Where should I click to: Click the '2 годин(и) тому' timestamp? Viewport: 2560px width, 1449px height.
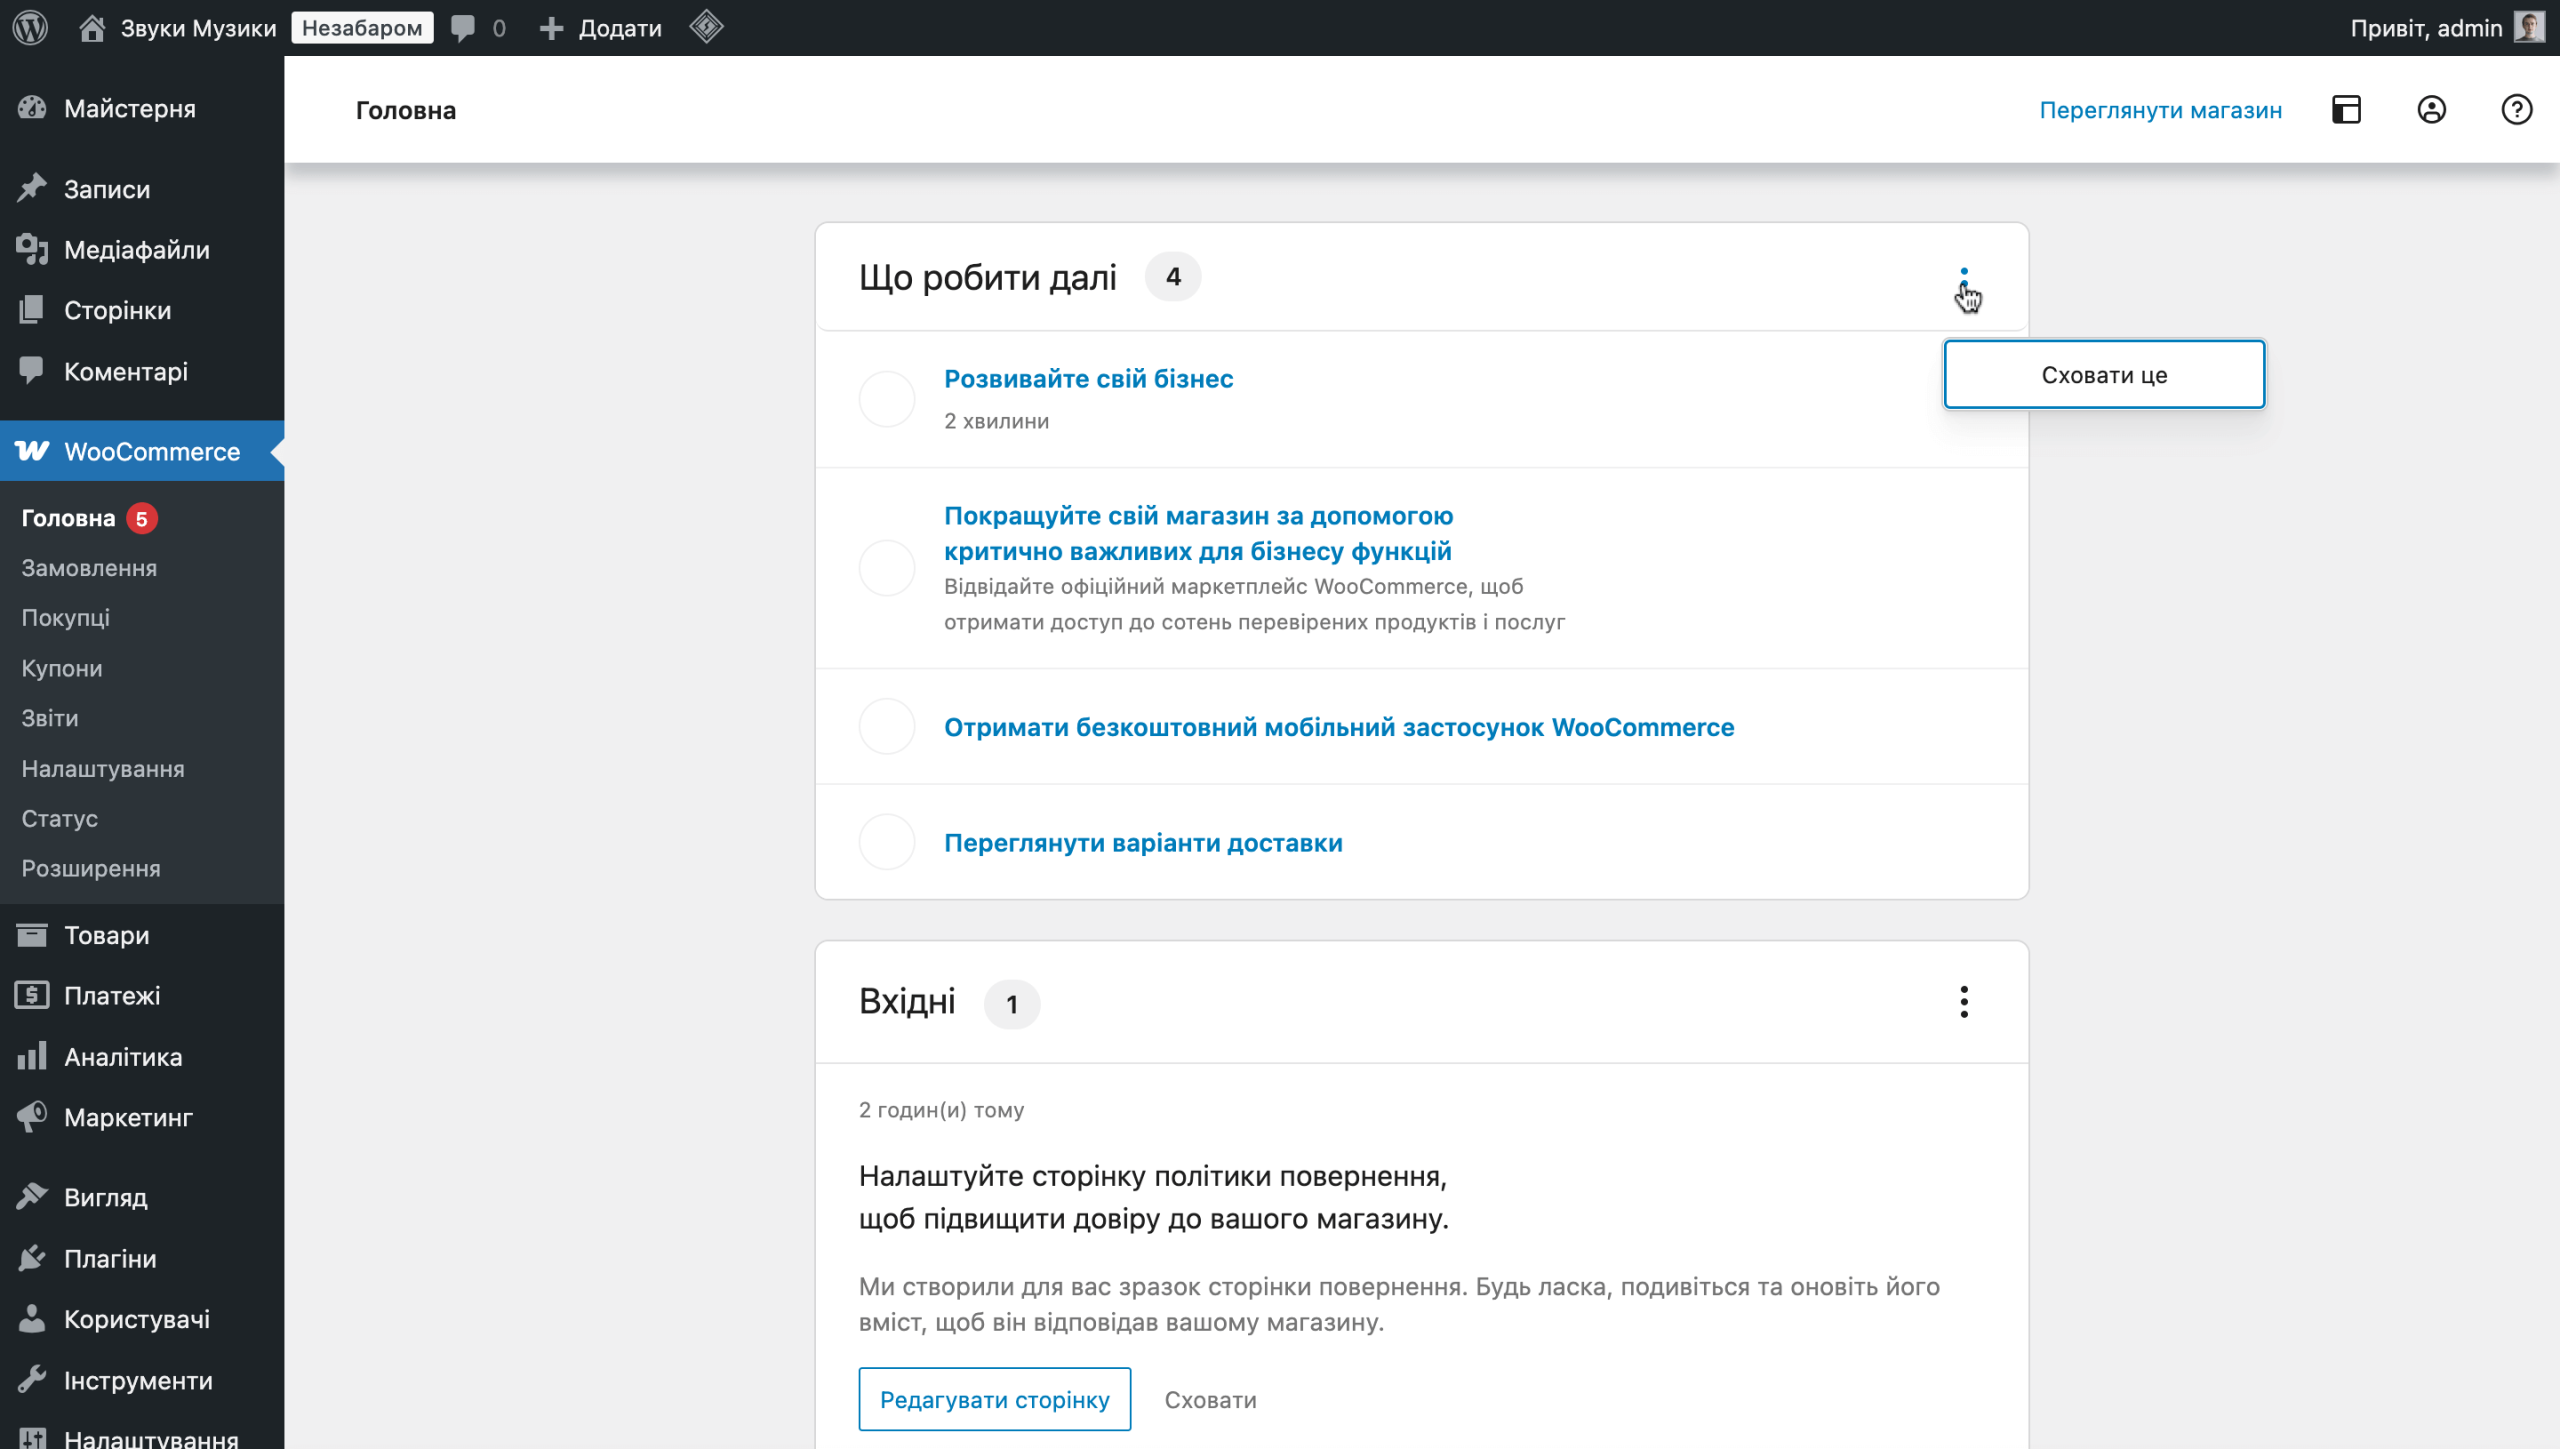click(941, 1110)
